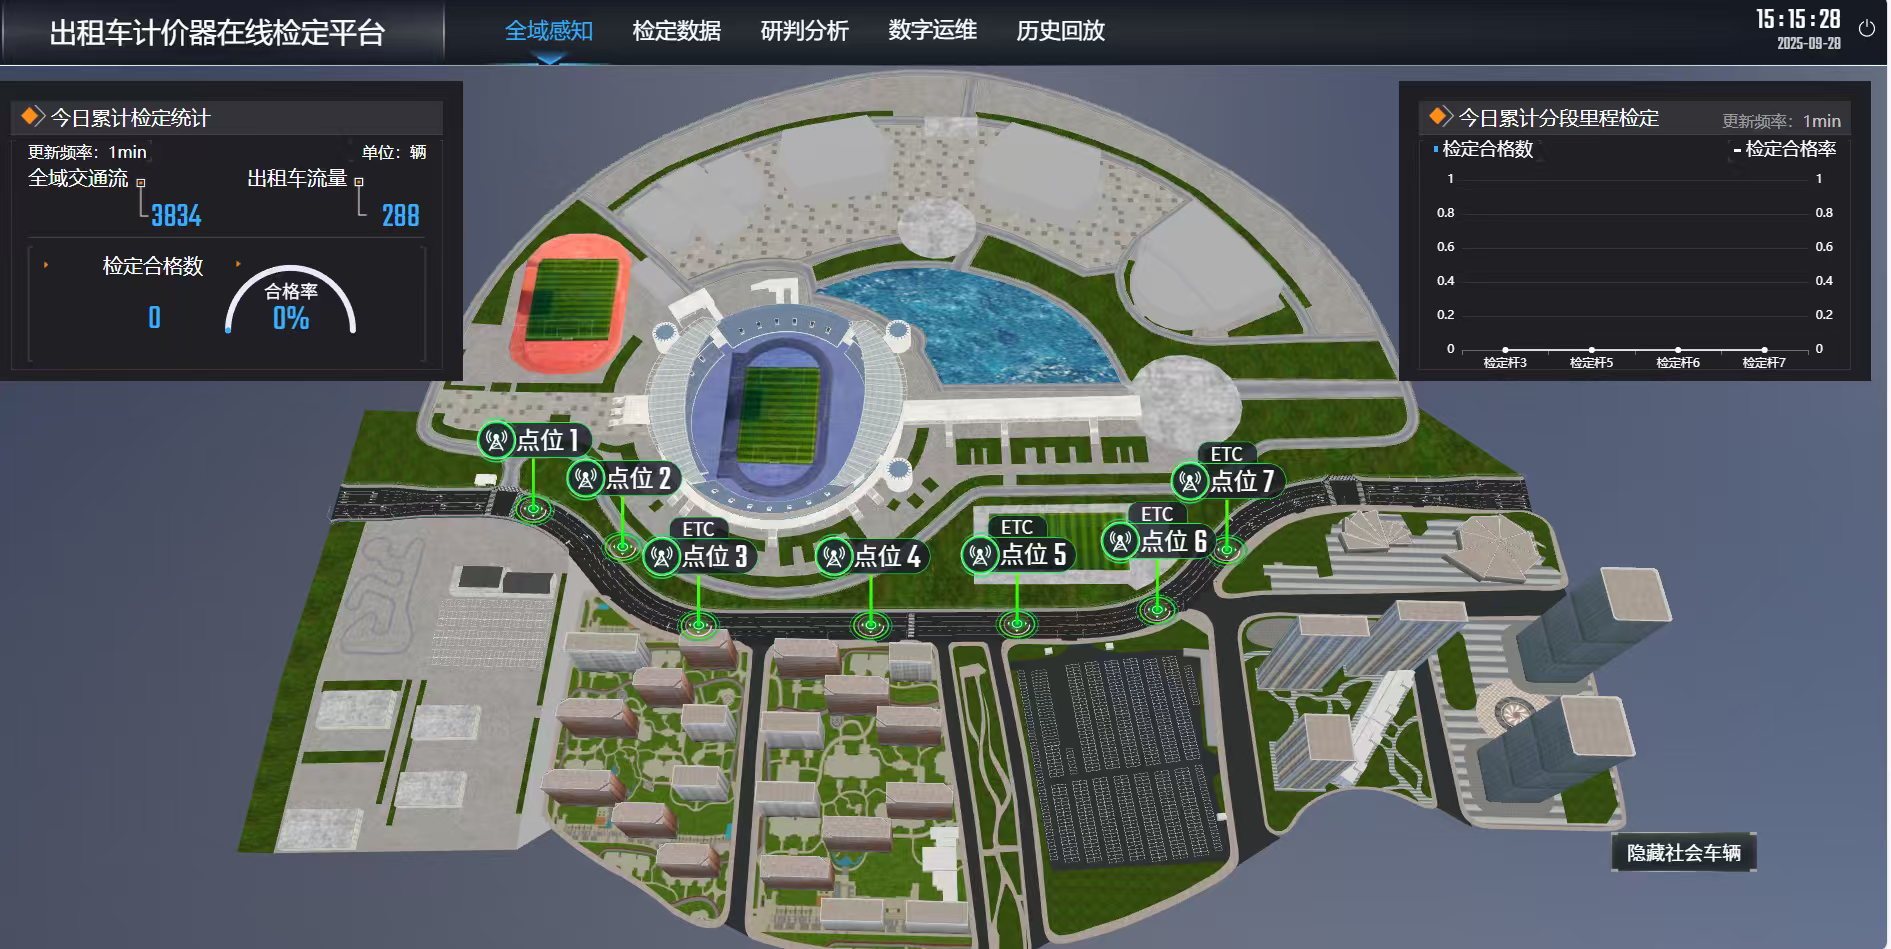
Task: Click the 全域感知 active tab
Action: coord(549,31)
